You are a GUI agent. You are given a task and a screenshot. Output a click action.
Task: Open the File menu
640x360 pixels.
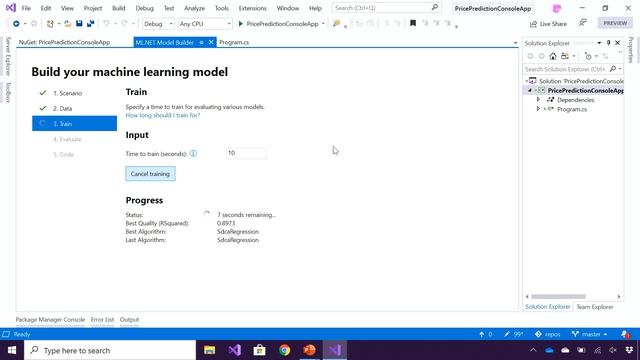click(x=26, y=8)
